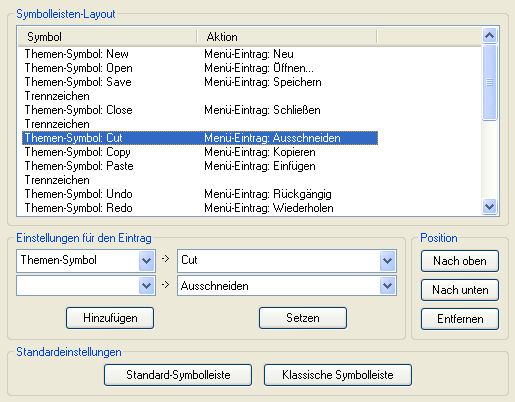Click the scroll up arrow in list

pos(489,35)
